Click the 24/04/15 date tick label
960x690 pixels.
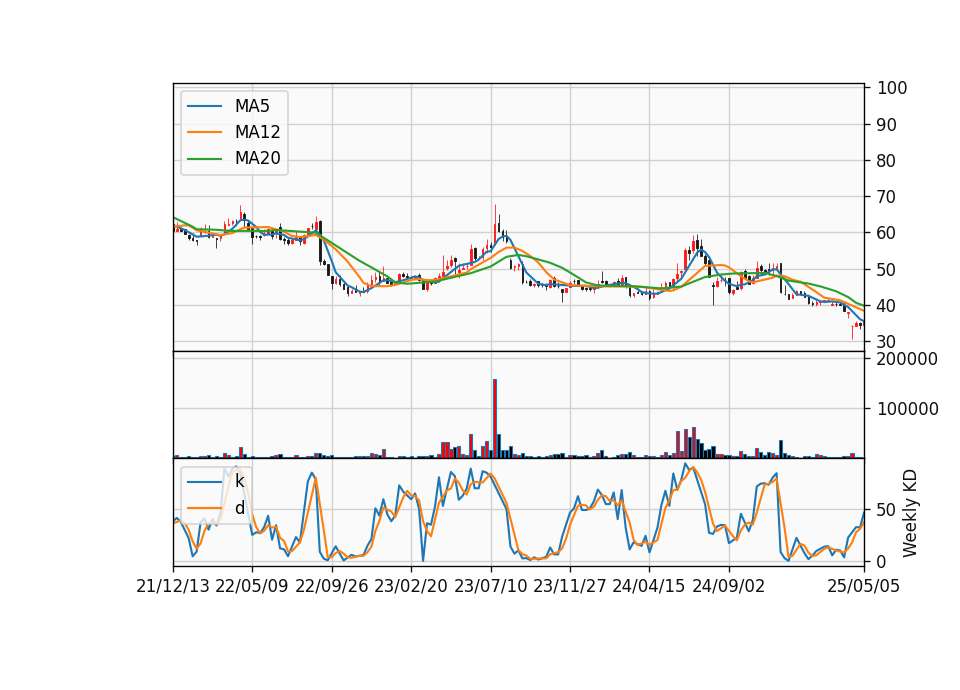648,587
